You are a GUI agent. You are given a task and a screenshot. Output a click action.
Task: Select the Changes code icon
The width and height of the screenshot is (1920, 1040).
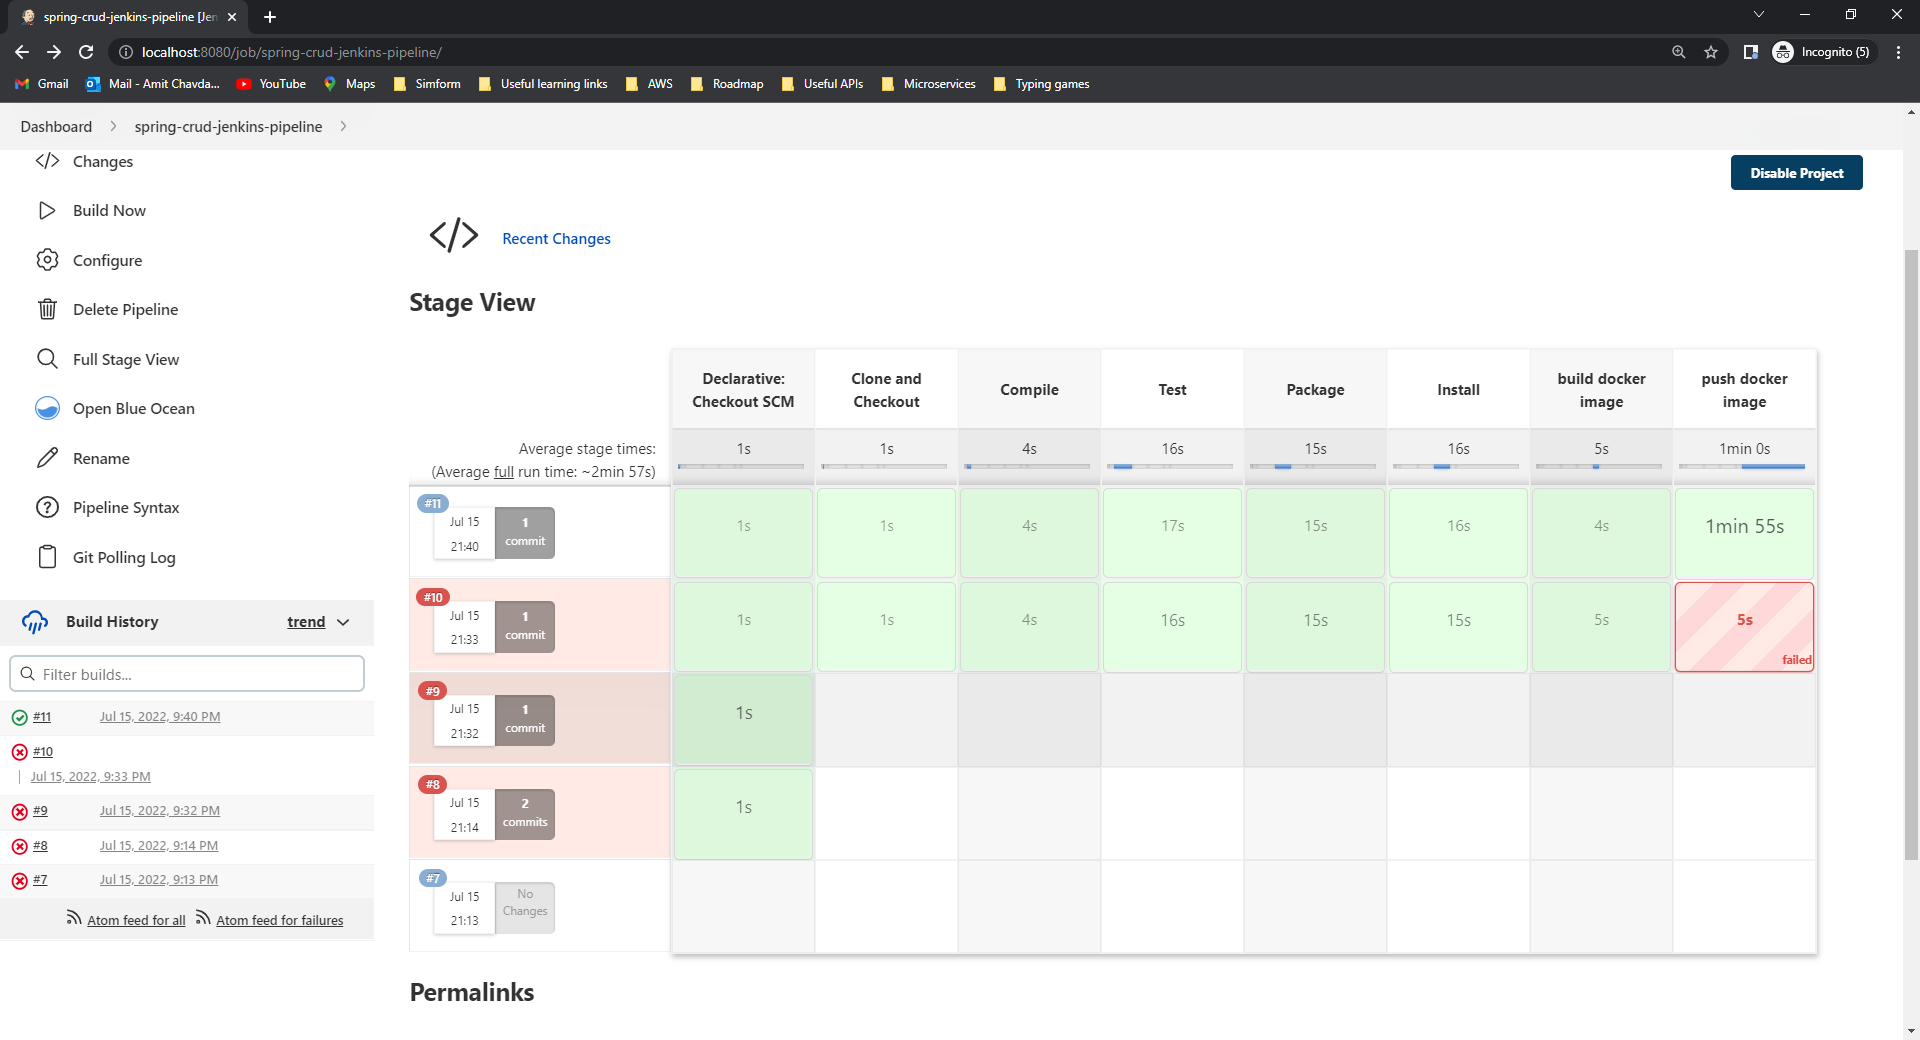point(47,161)
